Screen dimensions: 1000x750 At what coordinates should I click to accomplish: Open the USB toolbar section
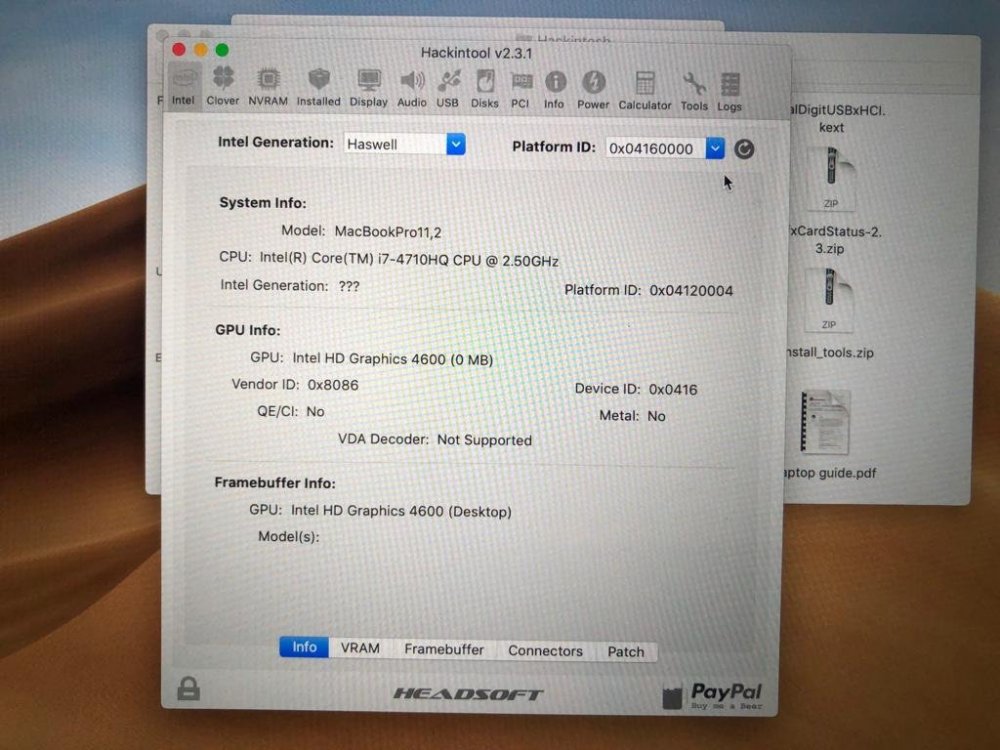[x=448, y=90]
